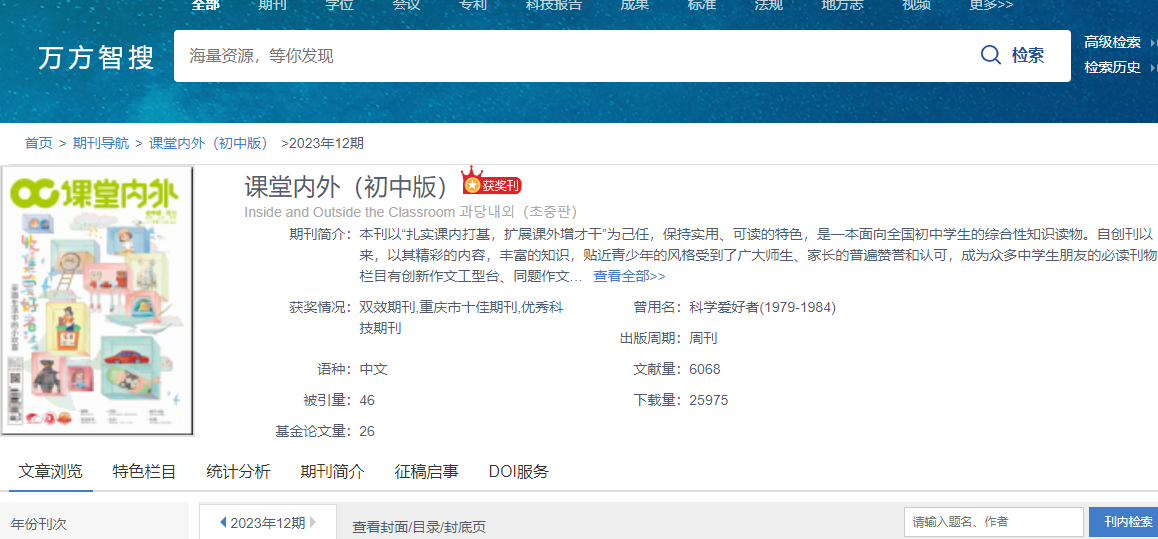This screenshot has width=1158, height=539.
Task: Select the 期刊 search category
Action: [273, 4]
